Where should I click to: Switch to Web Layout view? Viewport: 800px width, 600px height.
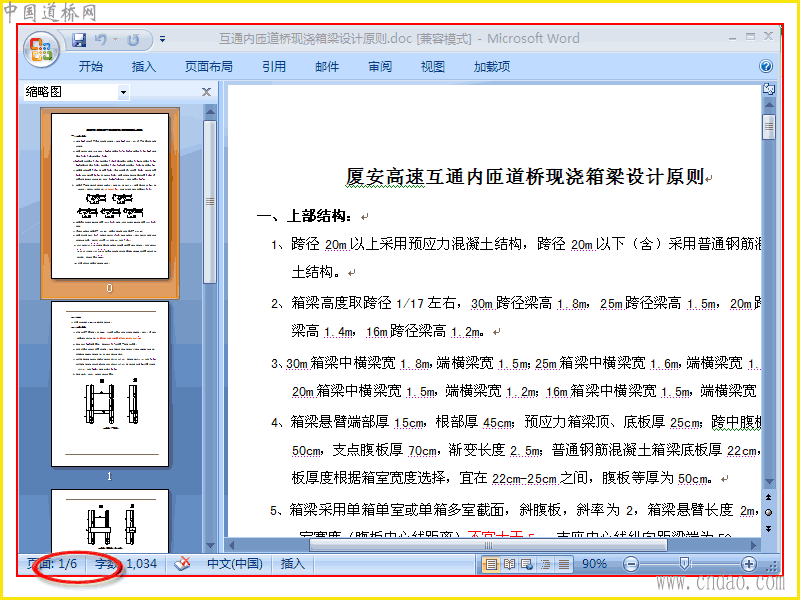527,564
